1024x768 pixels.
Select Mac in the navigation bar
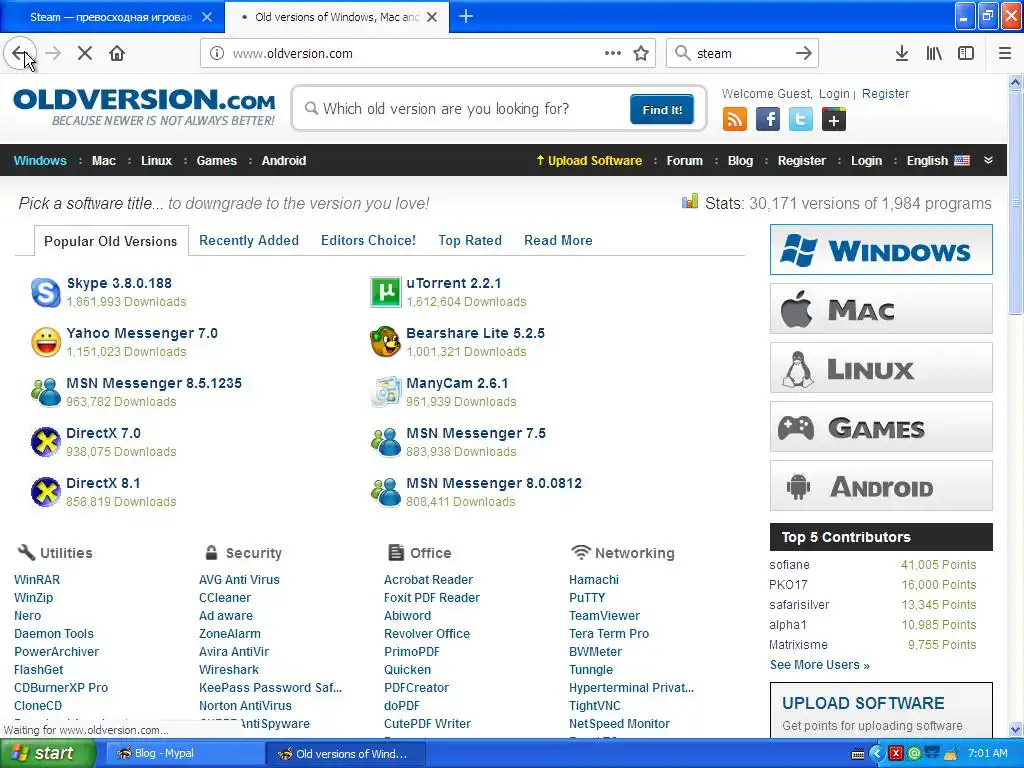click(104, 161)
